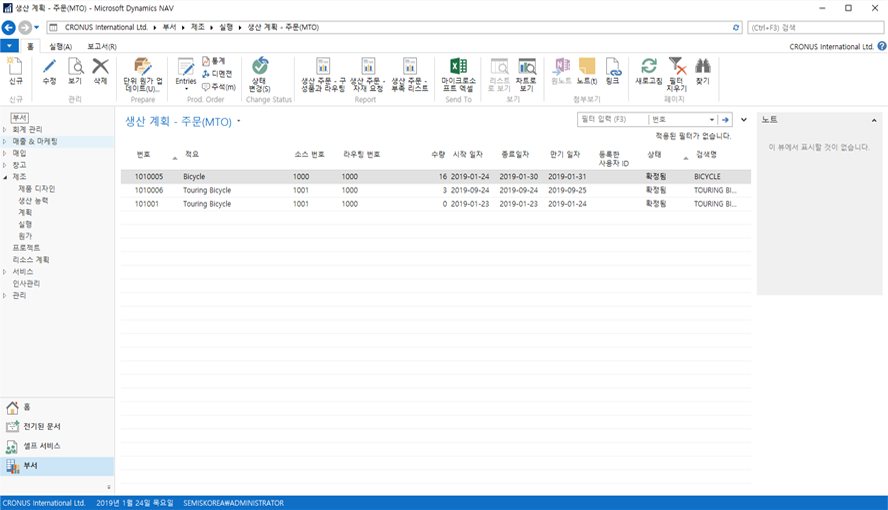Open the page title 생산 계획 - 주문(MTO) dropdown
The image size is (888, 510).
click(x=238, y=121)
